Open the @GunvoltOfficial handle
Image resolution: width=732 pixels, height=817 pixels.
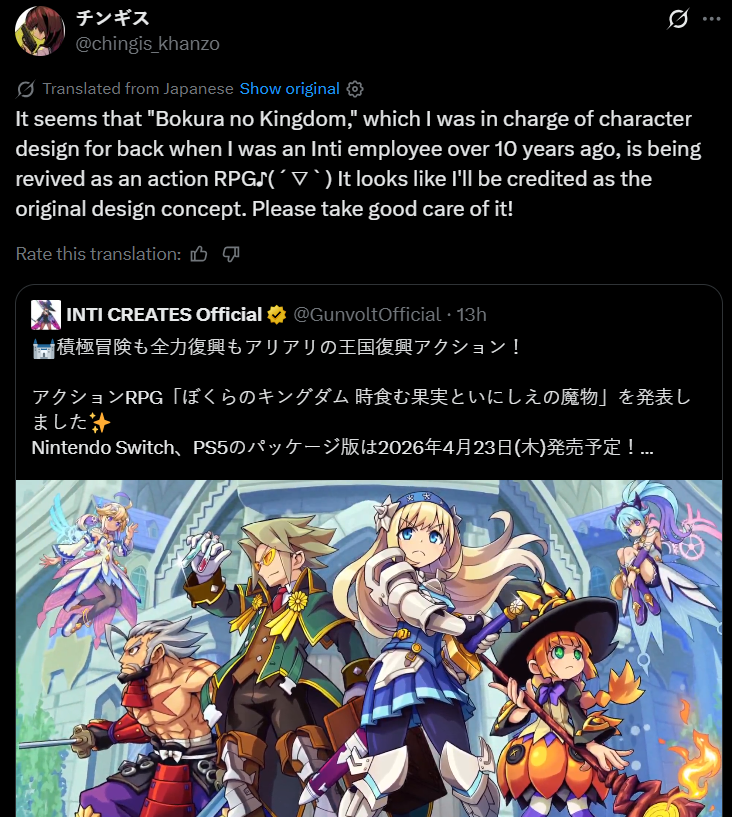pyautogui.click(x=367, y=315)
